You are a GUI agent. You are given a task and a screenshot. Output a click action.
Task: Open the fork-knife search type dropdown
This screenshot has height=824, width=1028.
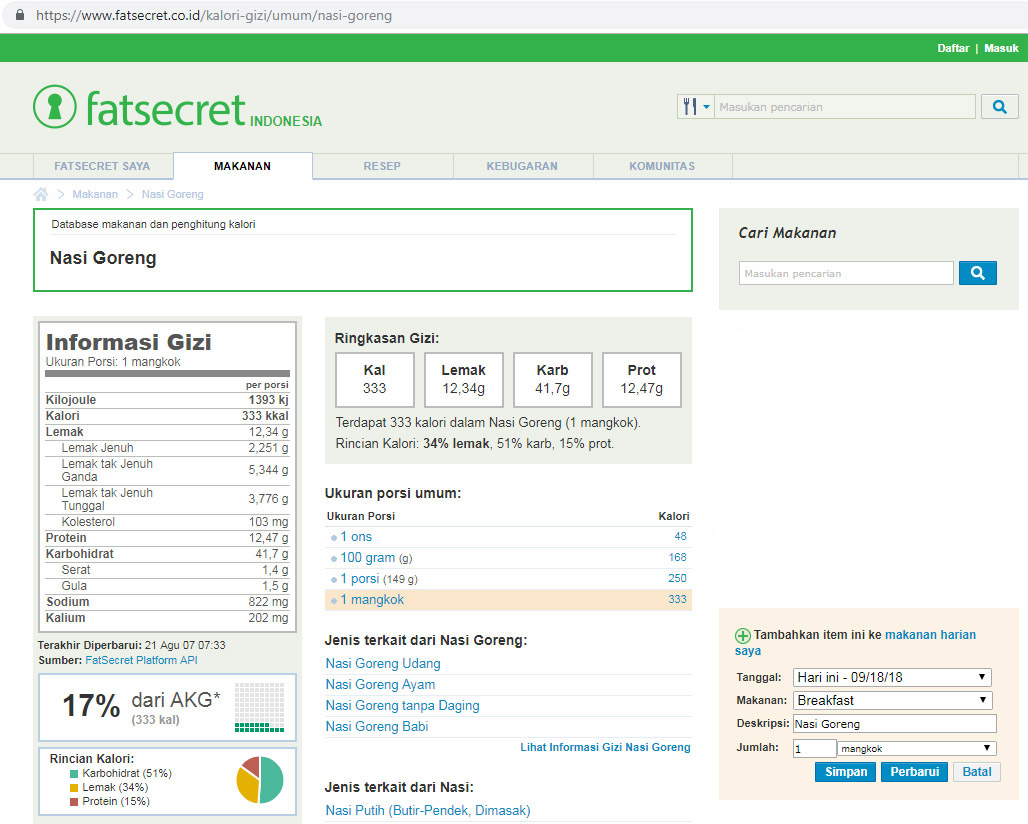click(x=695, y=107)
